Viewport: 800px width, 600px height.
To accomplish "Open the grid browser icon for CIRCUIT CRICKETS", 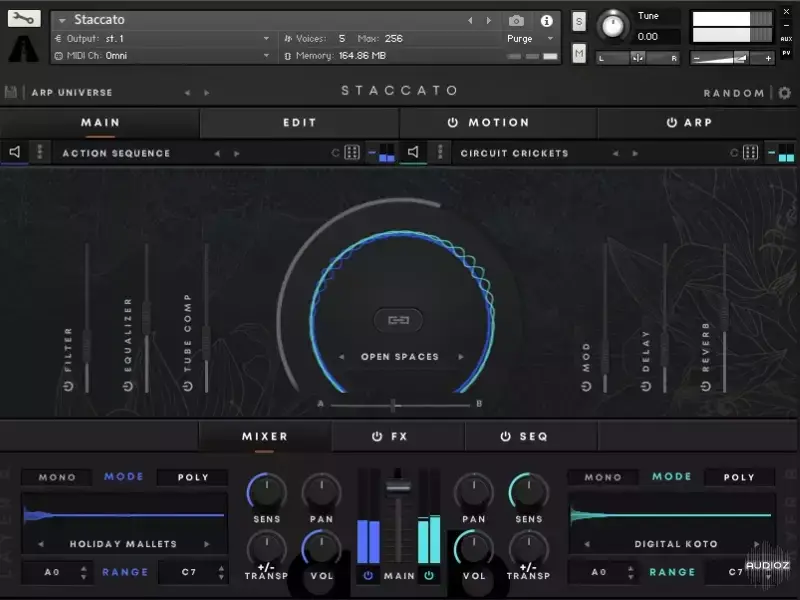I will point(751,153).
